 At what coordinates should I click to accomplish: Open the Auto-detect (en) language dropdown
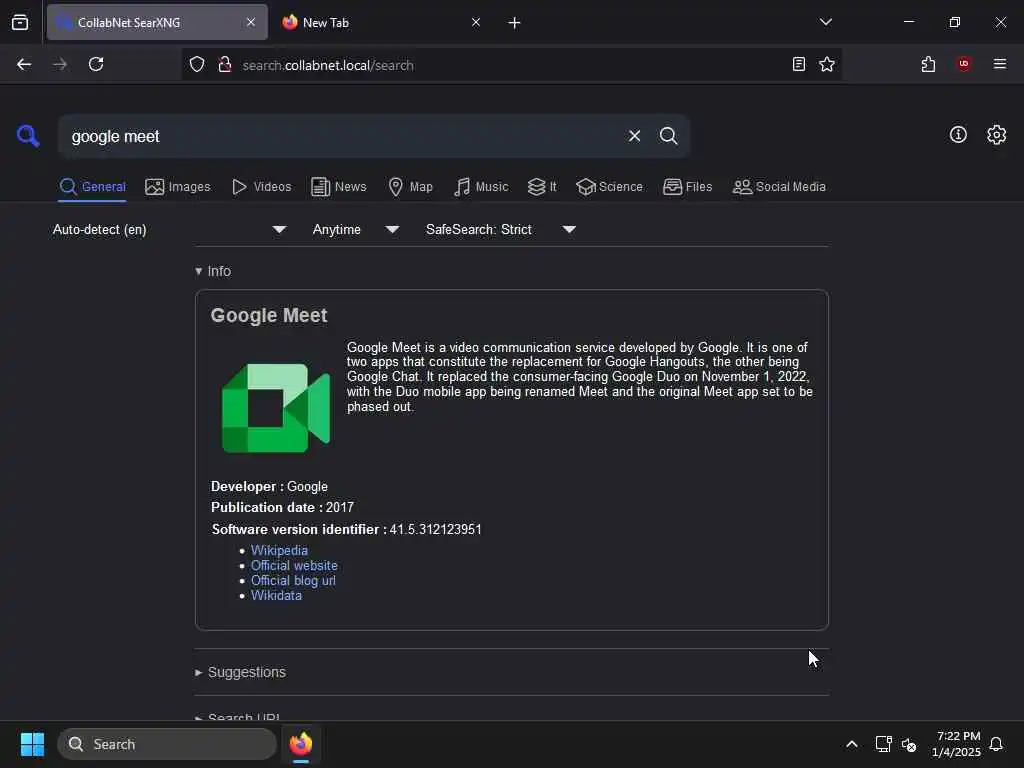click(169, 229)
